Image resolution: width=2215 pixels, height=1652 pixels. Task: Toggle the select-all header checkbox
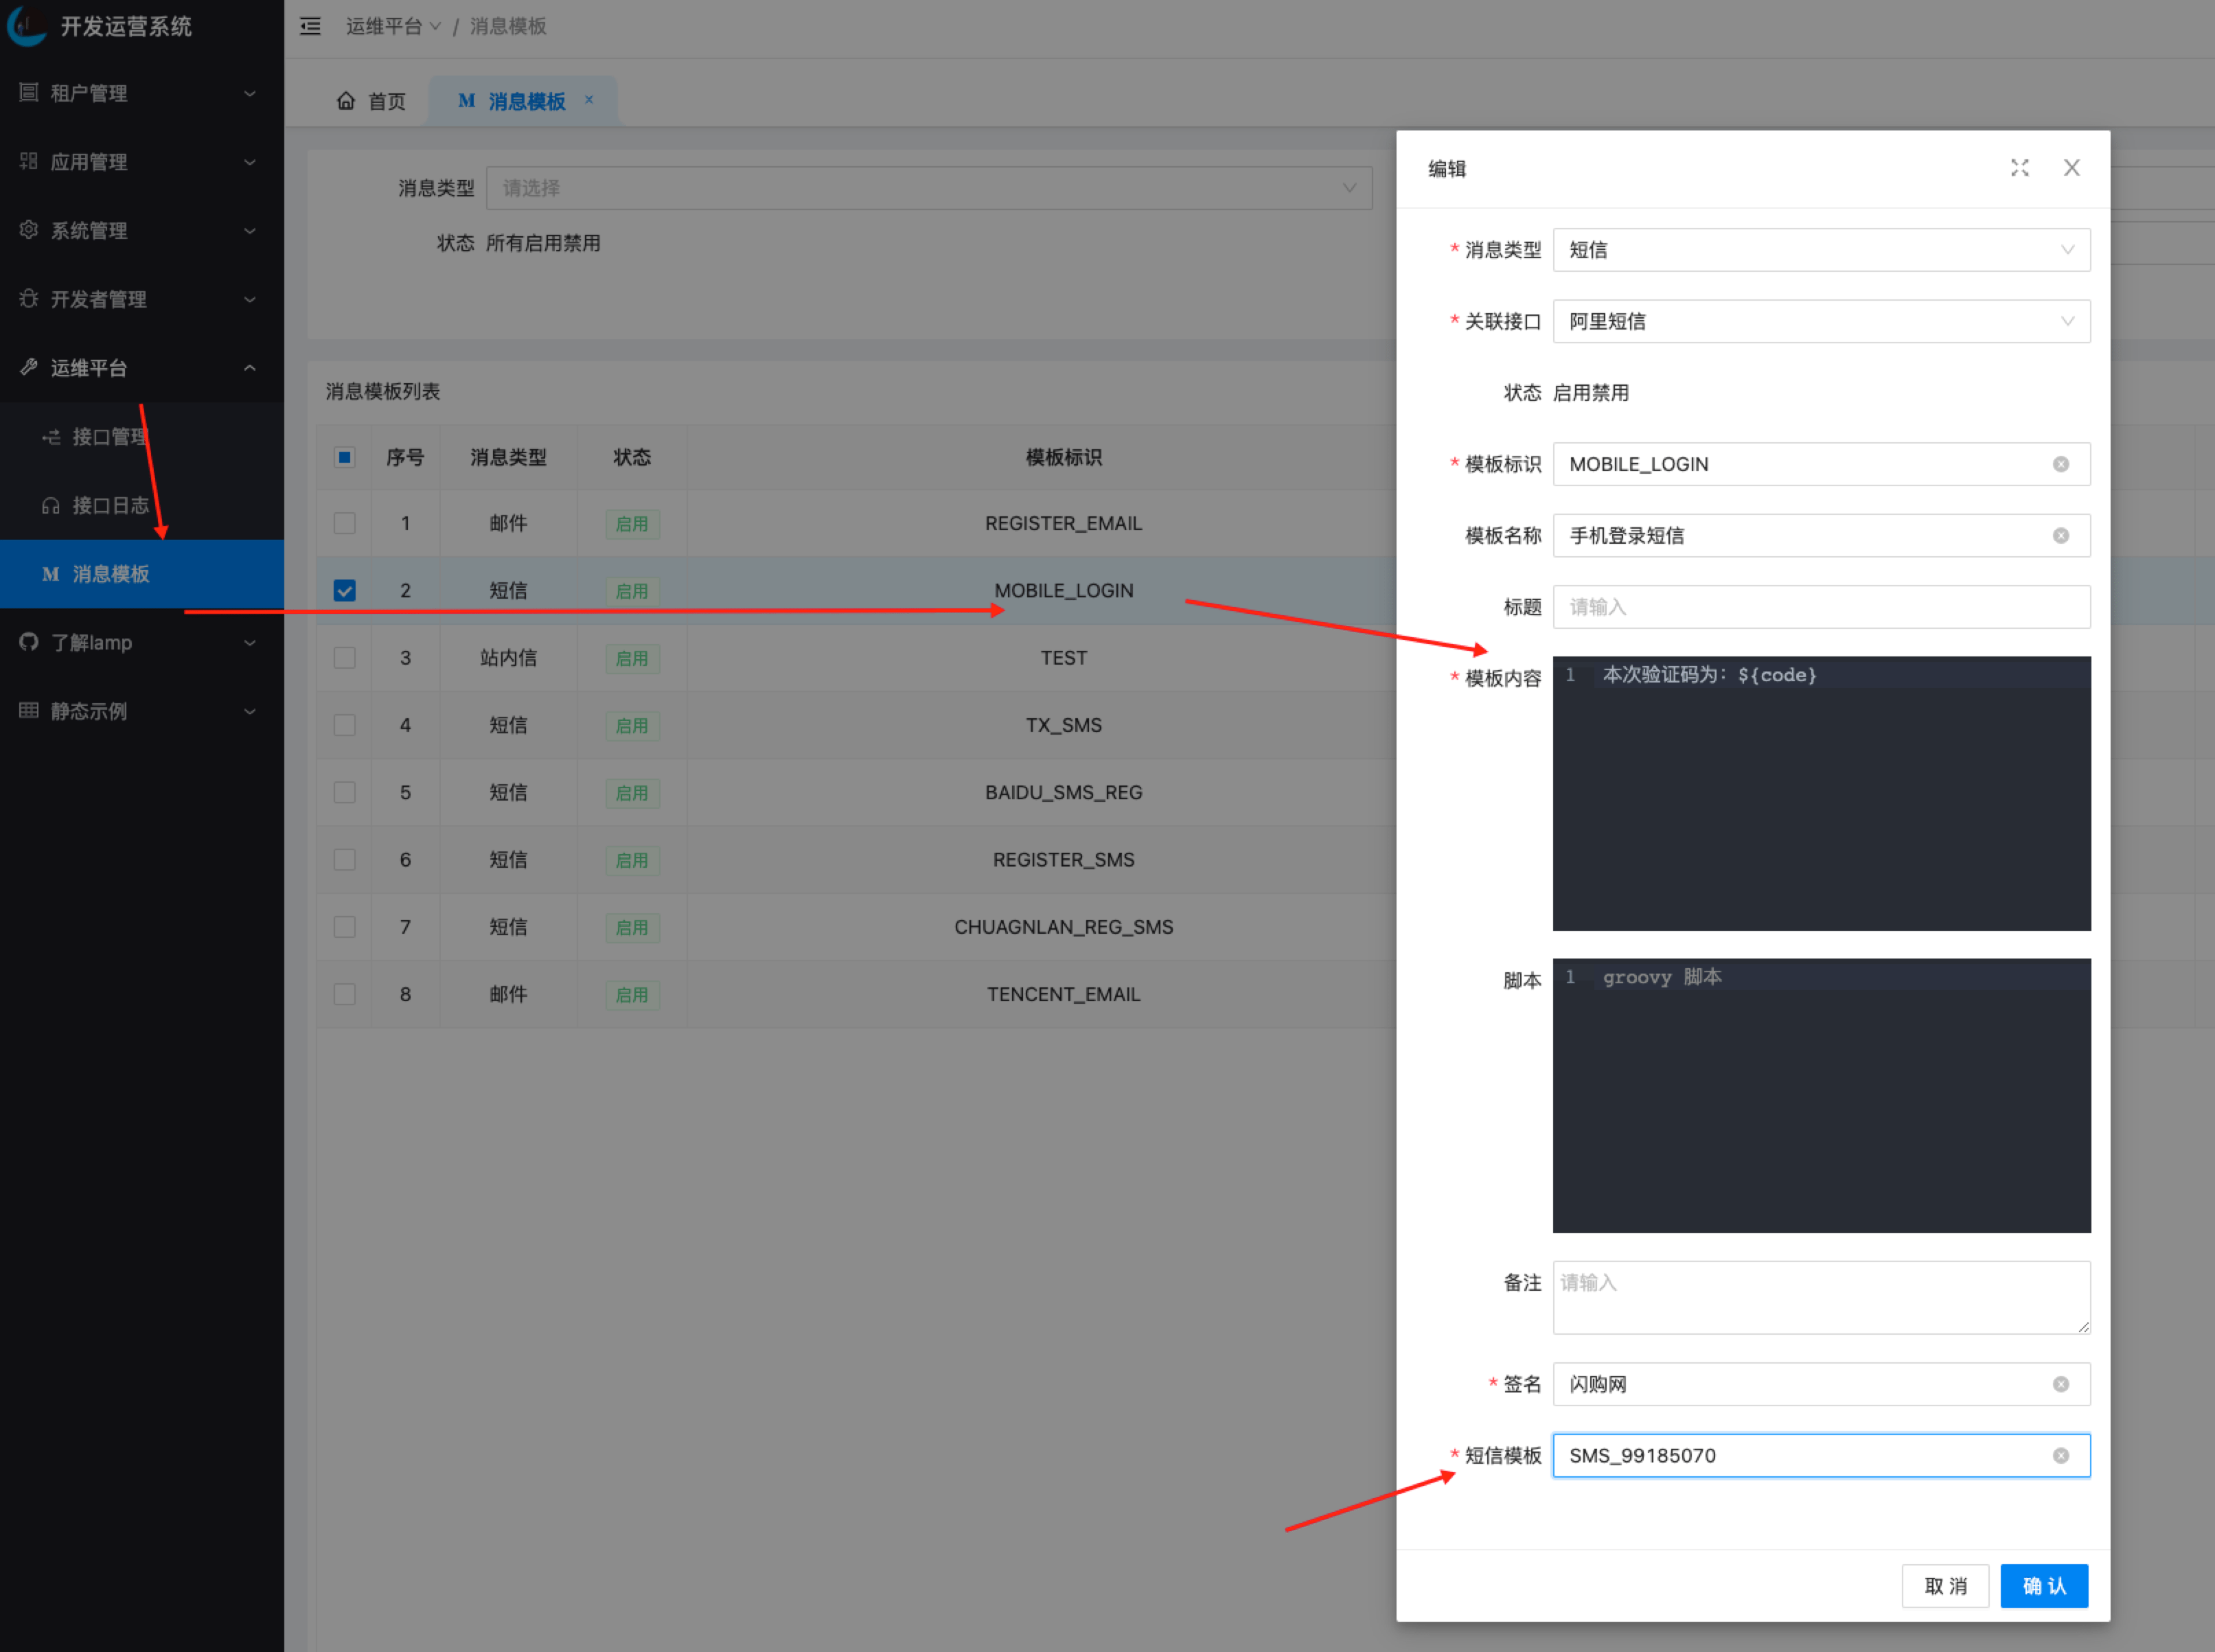pyautogui.click(x=344, y=457)
